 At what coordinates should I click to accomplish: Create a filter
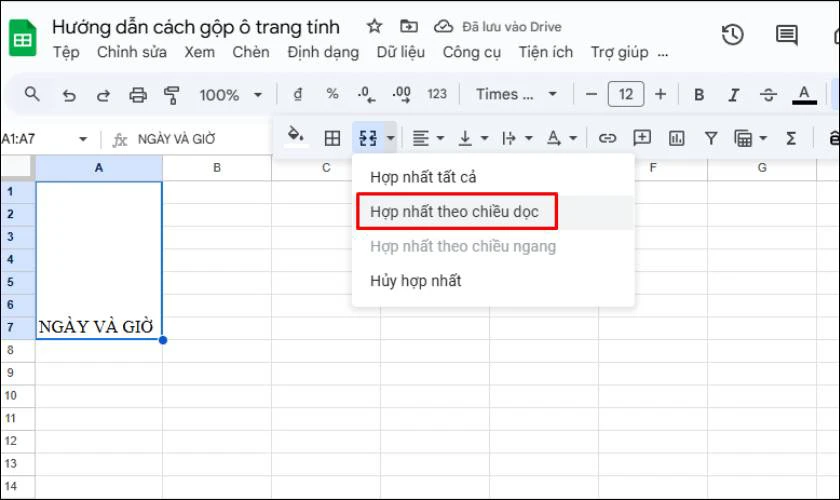click(x=711, y=138)
